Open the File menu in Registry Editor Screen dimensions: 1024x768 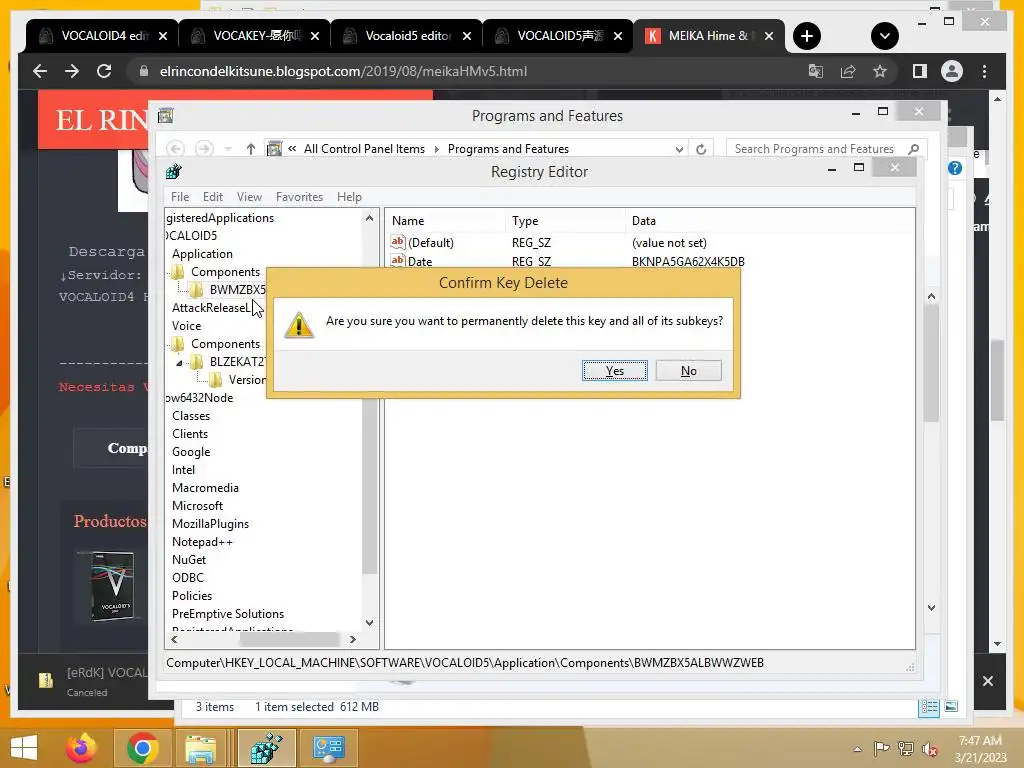click(x=180, y=197)
